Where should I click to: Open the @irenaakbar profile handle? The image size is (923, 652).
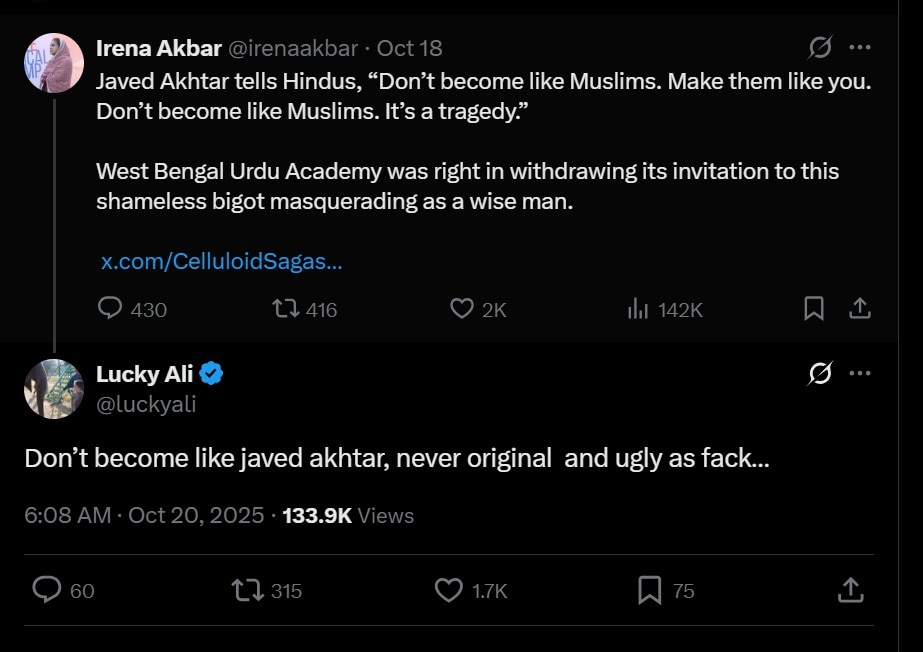tap(292, 48)
